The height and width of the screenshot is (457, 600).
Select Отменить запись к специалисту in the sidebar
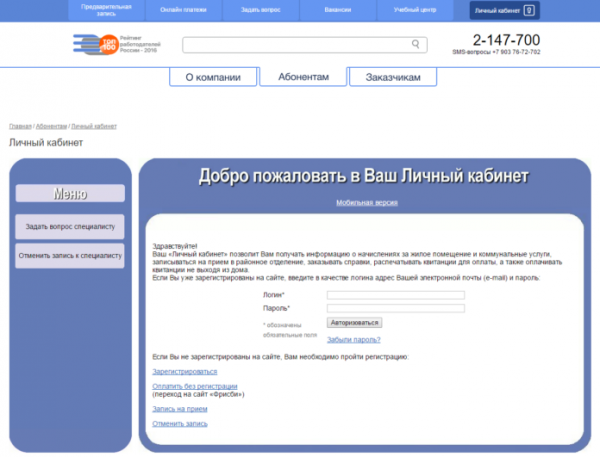pyautogui.click(x=70, y=256)
